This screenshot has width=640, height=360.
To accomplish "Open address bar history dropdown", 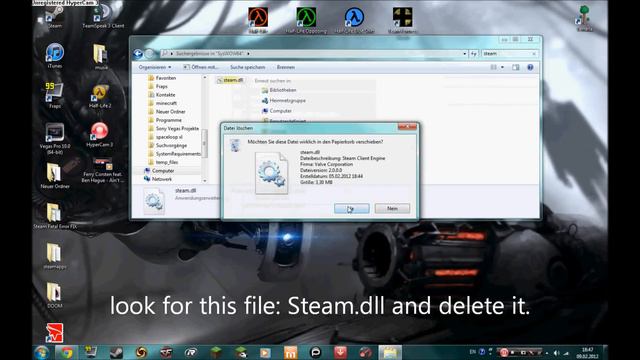I will (464, 53).
